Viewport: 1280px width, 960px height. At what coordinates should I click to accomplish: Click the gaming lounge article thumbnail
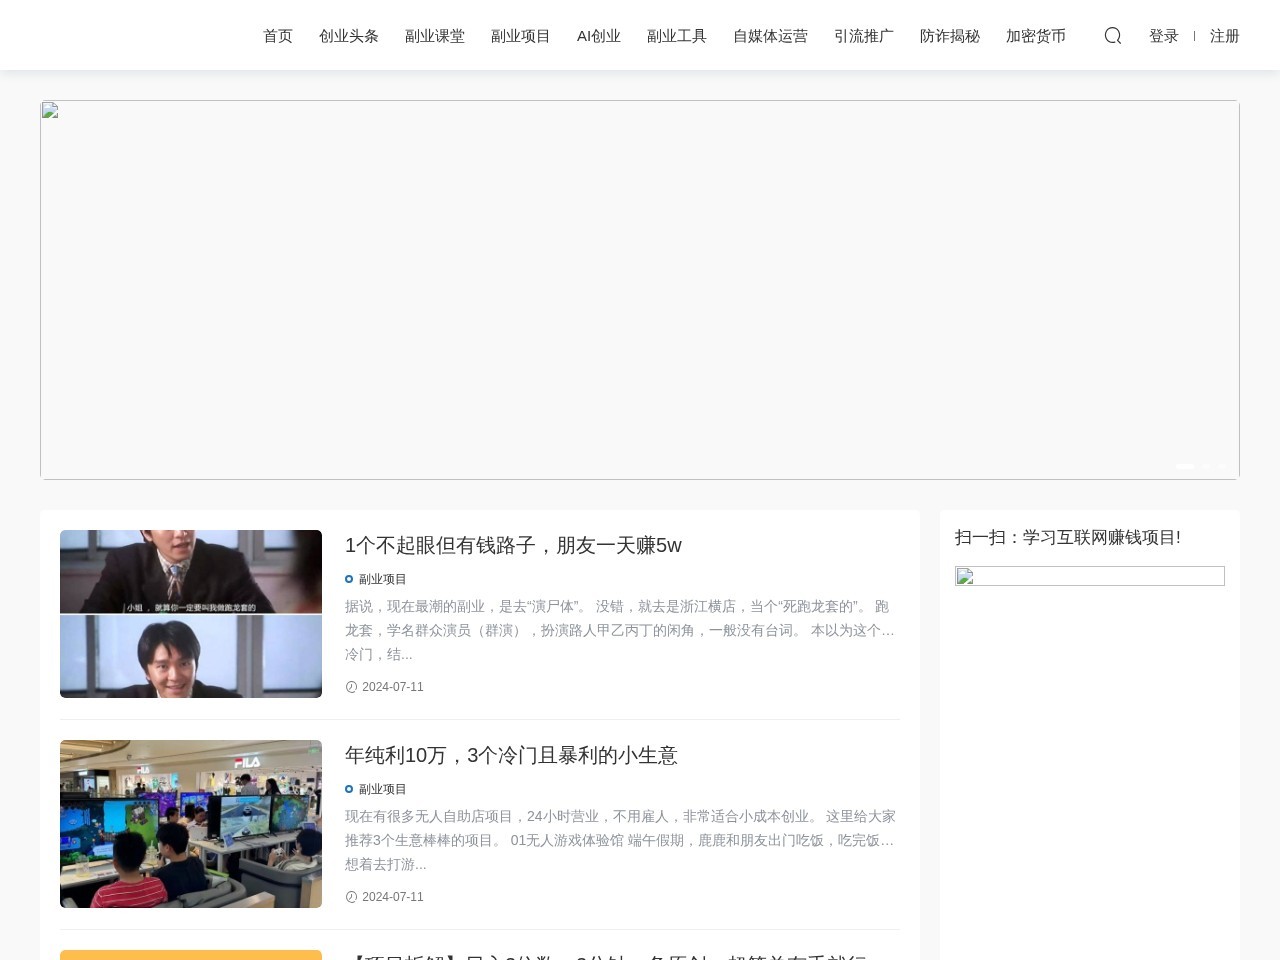(x=191, y=824)
